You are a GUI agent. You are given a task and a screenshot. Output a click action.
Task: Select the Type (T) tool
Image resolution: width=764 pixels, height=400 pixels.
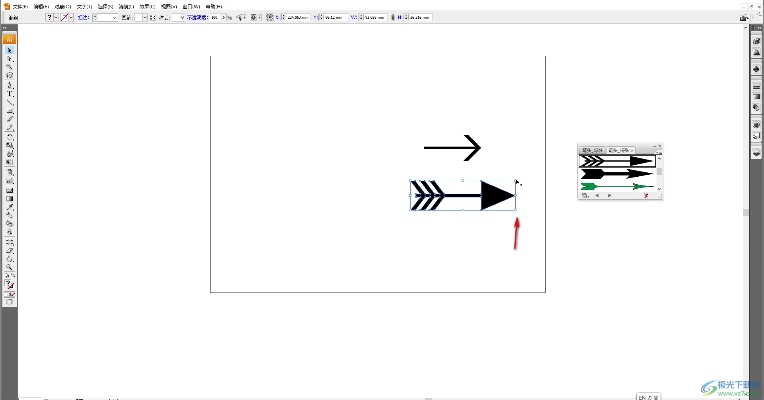click(x=9, y=94)
